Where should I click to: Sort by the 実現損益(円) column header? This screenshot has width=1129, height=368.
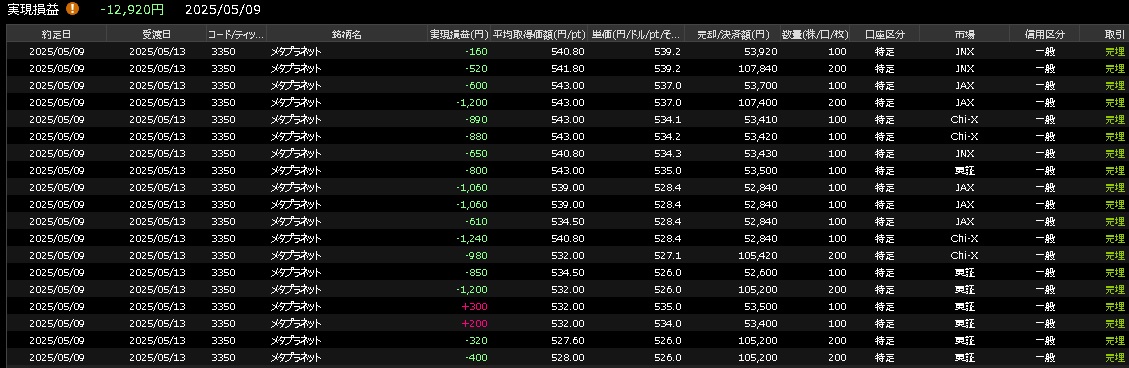tap(459, 34)
